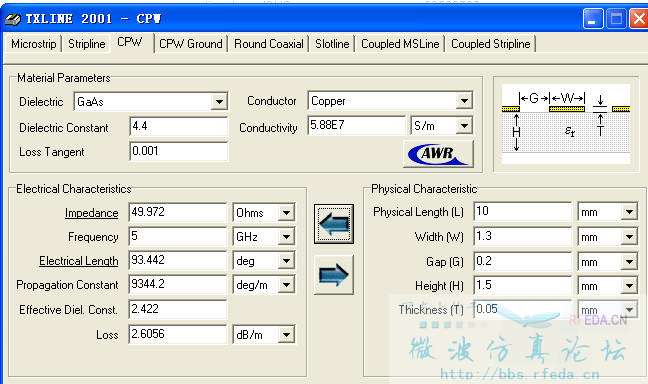Open the Propagation Constant deg/m dropdown
648x384 pixels.
(286, 285)
